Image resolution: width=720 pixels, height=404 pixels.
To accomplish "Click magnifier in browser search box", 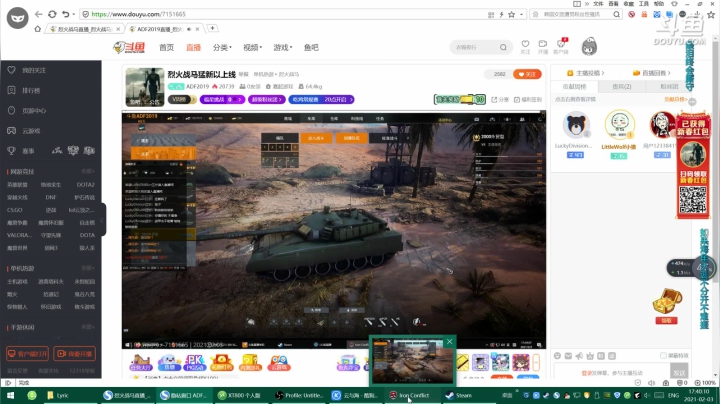I will pos(616,14).
